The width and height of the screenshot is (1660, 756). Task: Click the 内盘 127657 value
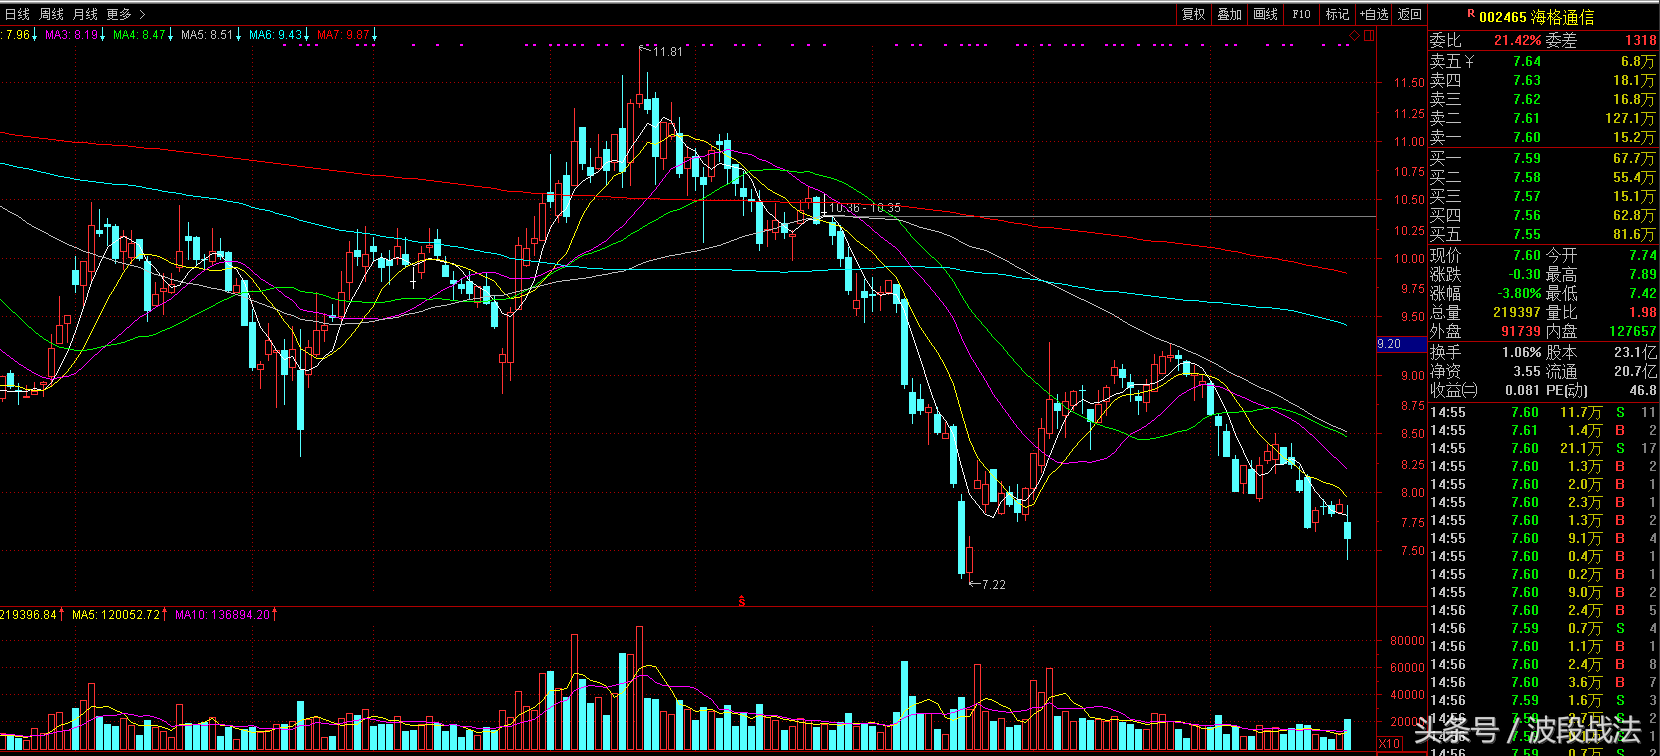pyautogui.click(x=1632, y=331)
